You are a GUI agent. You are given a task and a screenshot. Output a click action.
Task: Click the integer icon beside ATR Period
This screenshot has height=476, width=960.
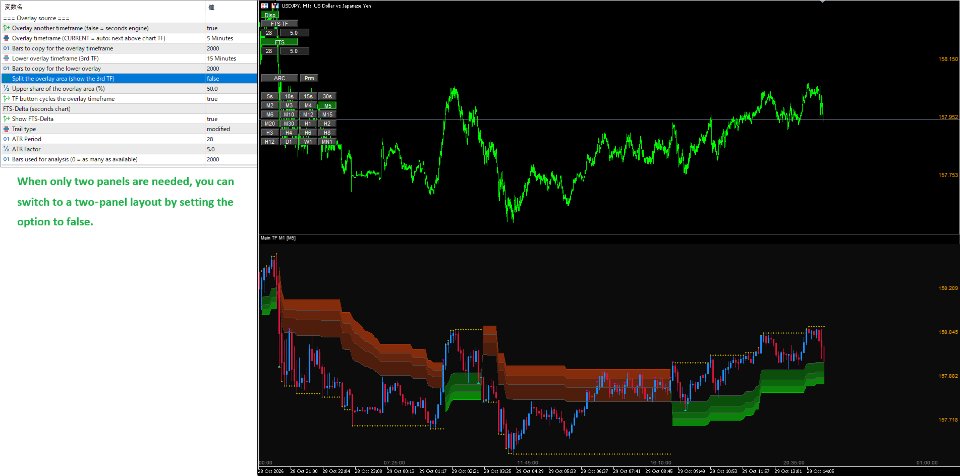[x=6, y=138]
